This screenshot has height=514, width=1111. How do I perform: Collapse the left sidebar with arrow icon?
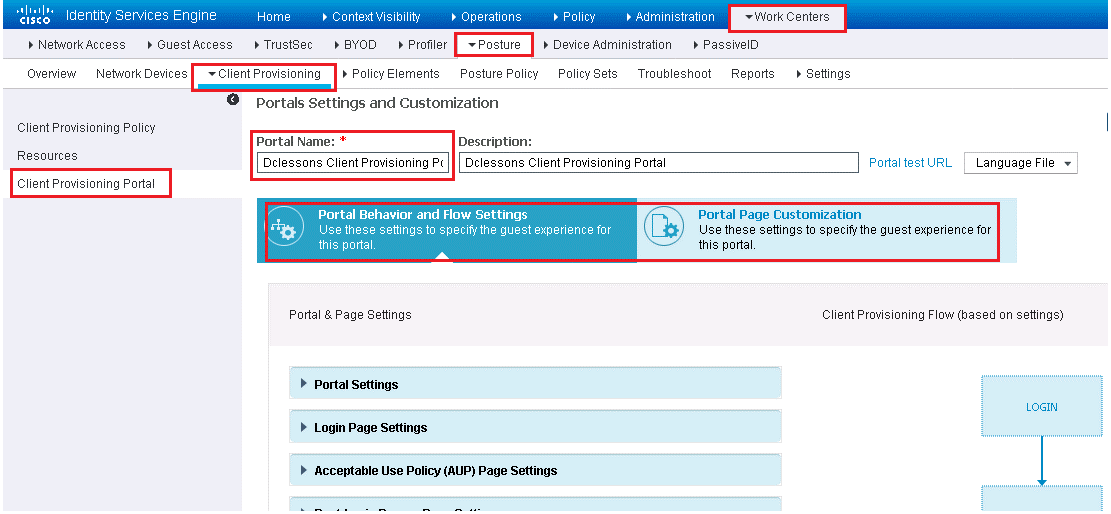point(232,100)
